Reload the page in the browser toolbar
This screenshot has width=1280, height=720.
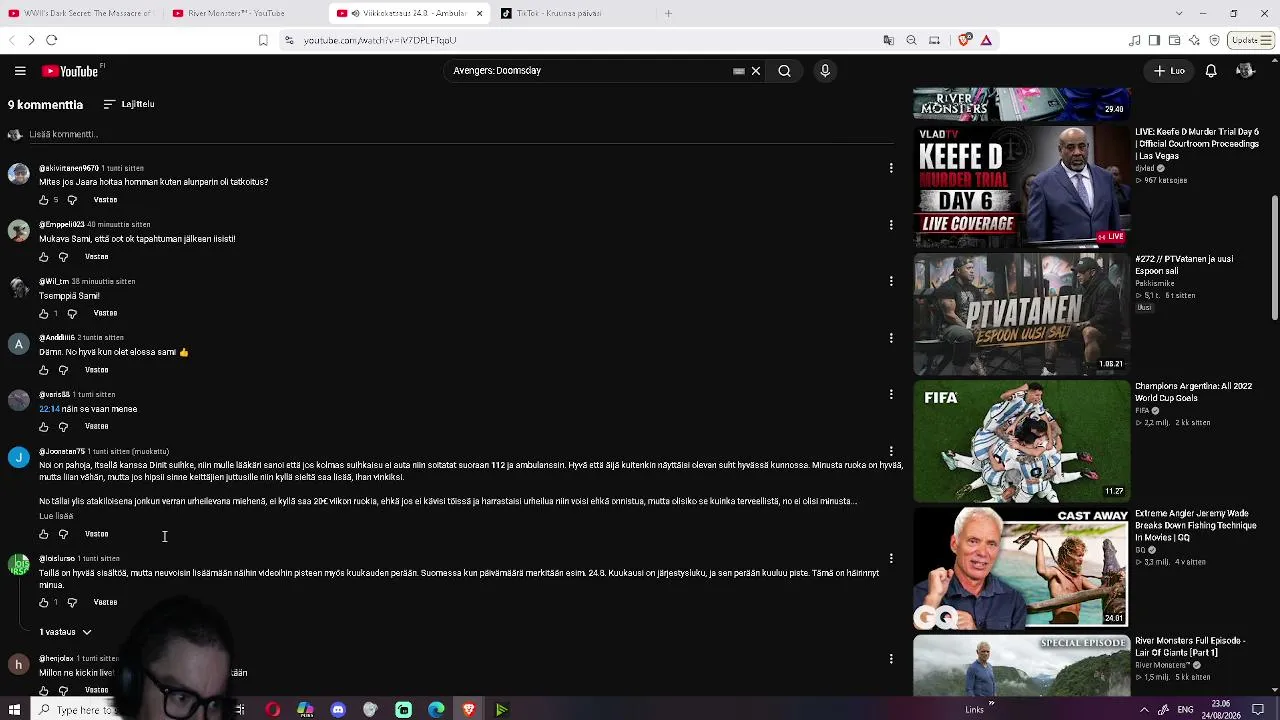point(52,40)
